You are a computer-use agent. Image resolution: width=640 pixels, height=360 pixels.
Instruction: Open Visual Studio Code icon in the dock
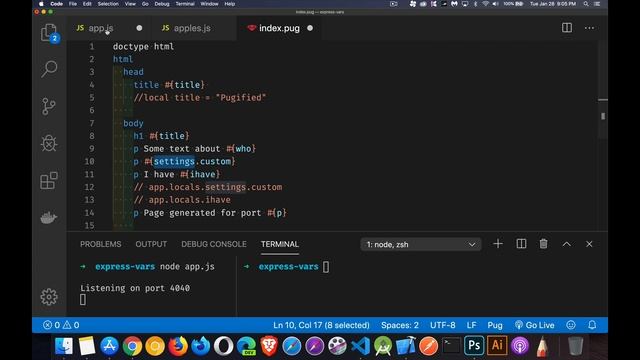[x=360, y=346]
